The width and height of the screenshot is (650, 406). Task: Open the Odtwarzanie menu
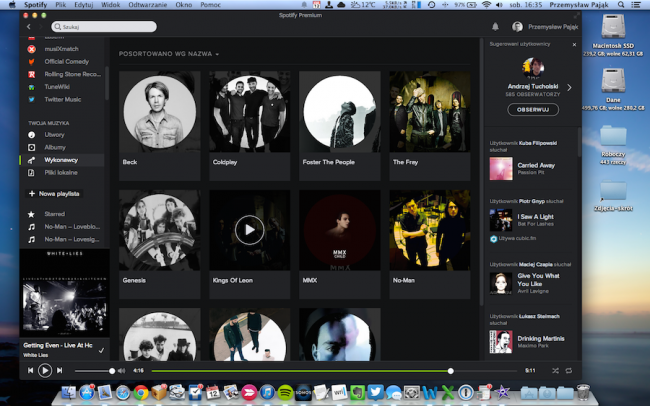(148, 5)
